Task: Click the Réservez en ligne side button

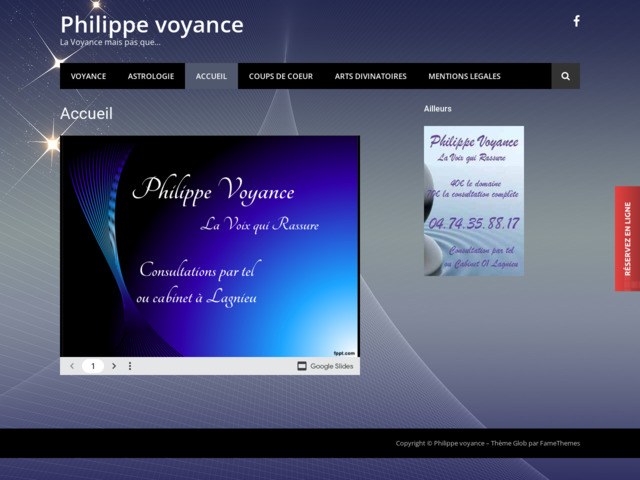Action: (x=627, y=238)
